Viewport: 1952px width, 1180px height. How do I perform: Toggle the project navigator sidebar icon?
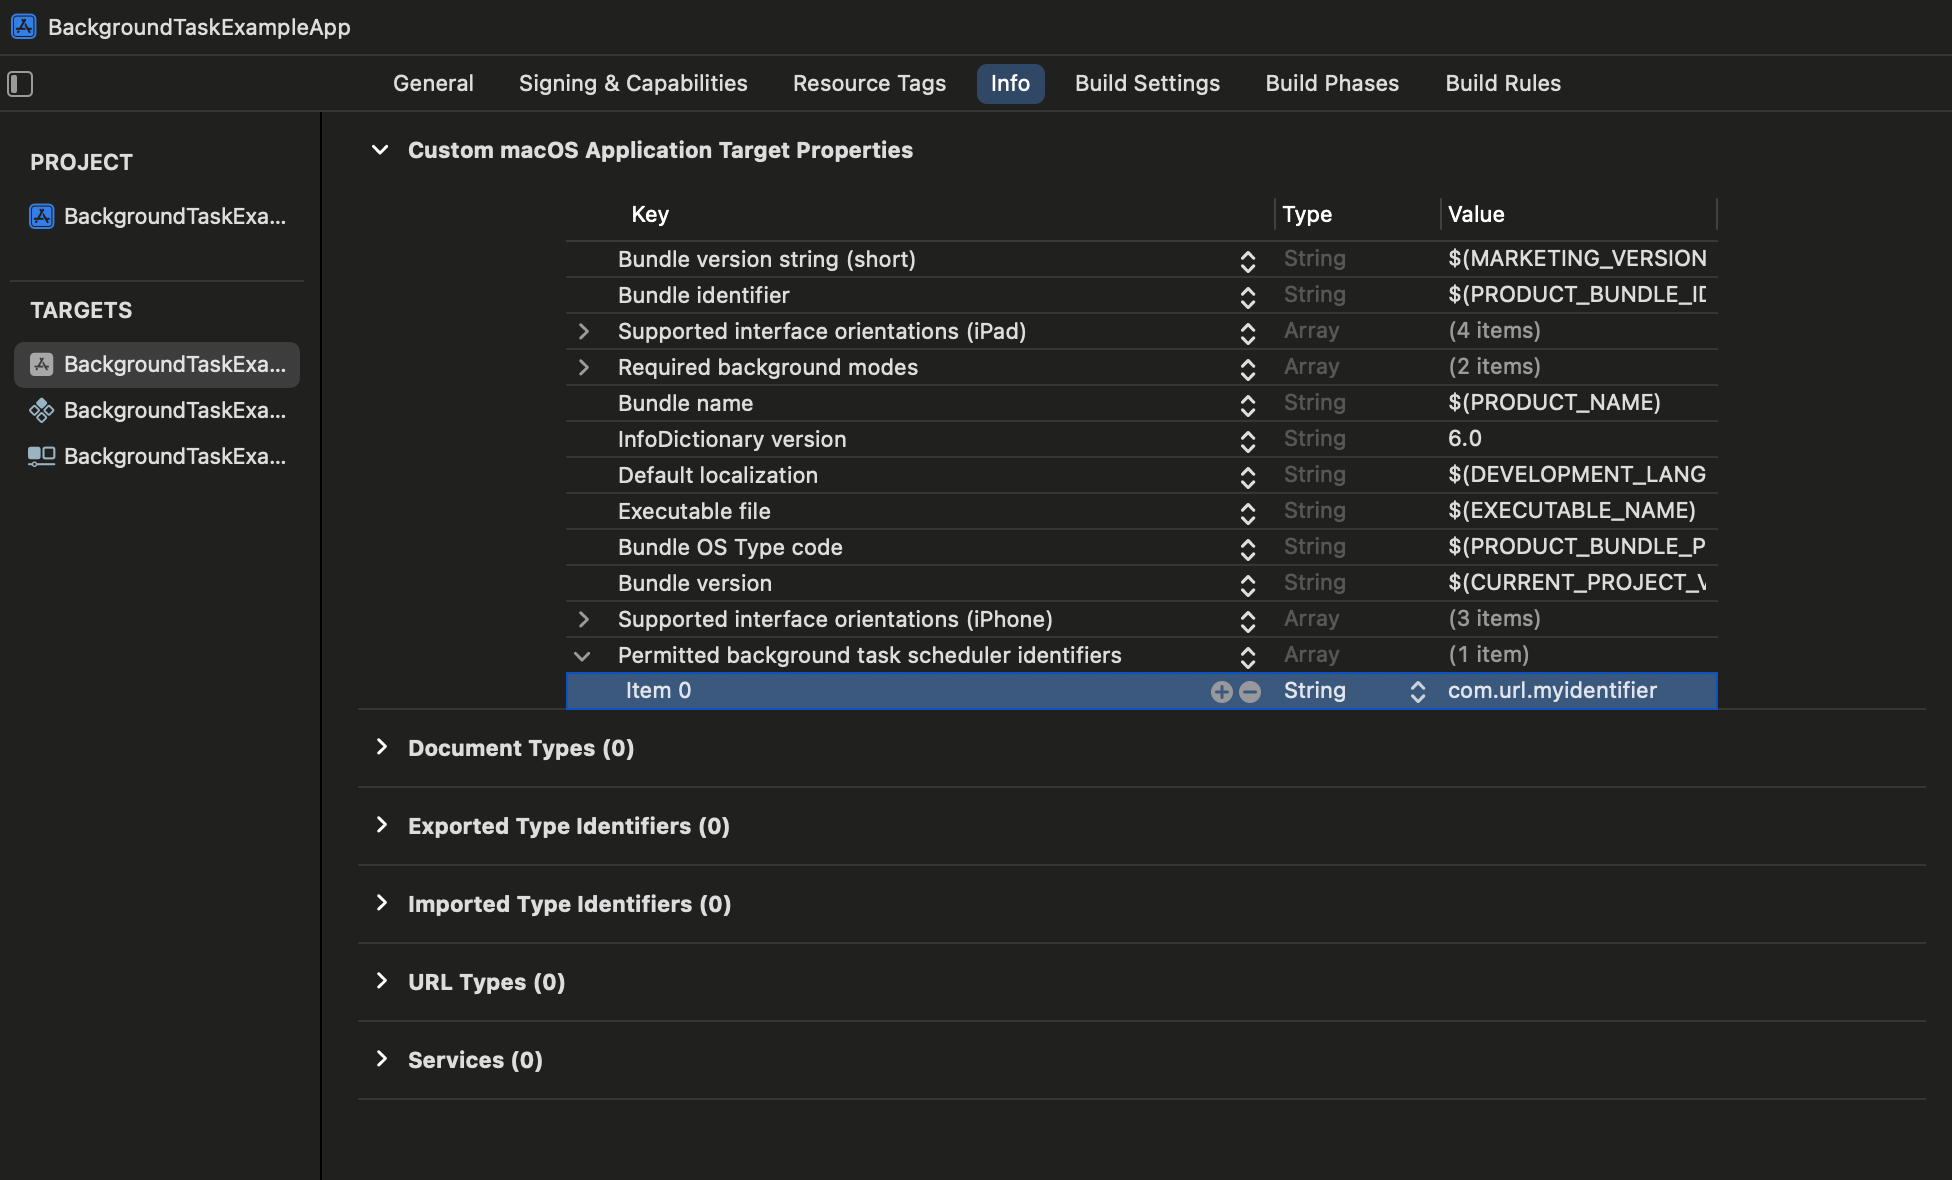coord(20,84)
